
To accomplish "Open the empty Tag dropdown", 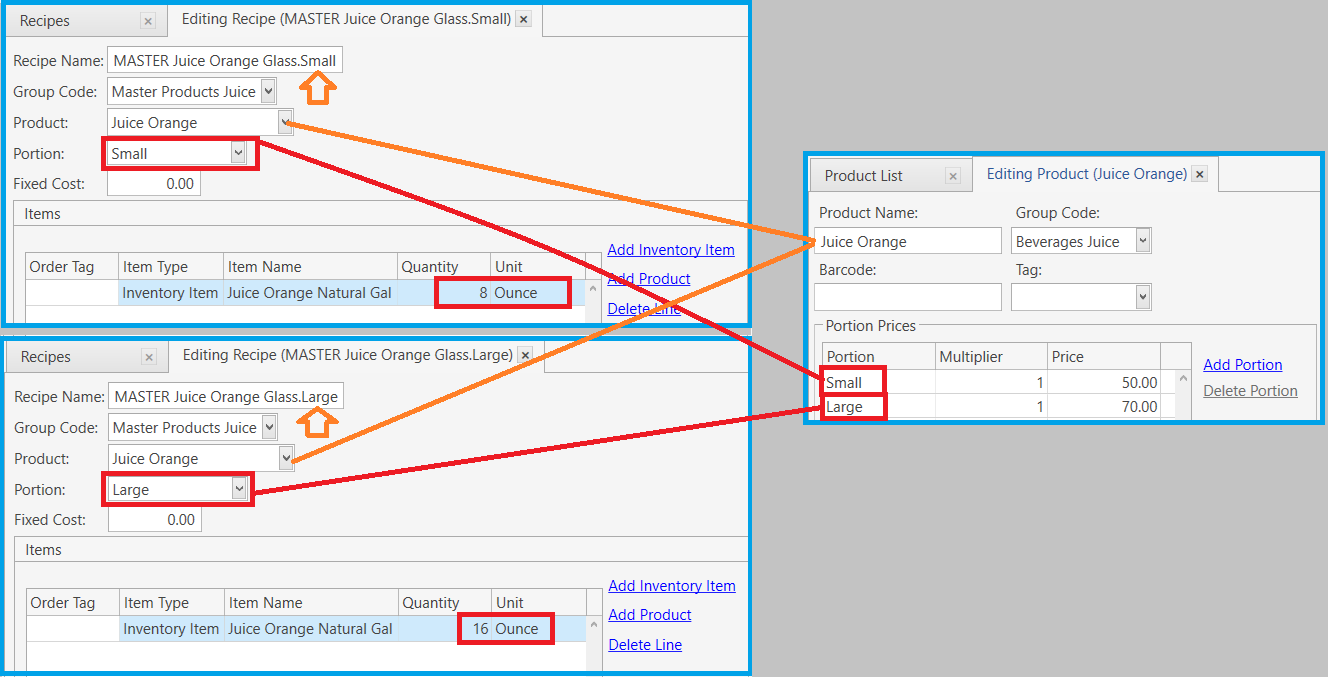I will click(1143, 297).
